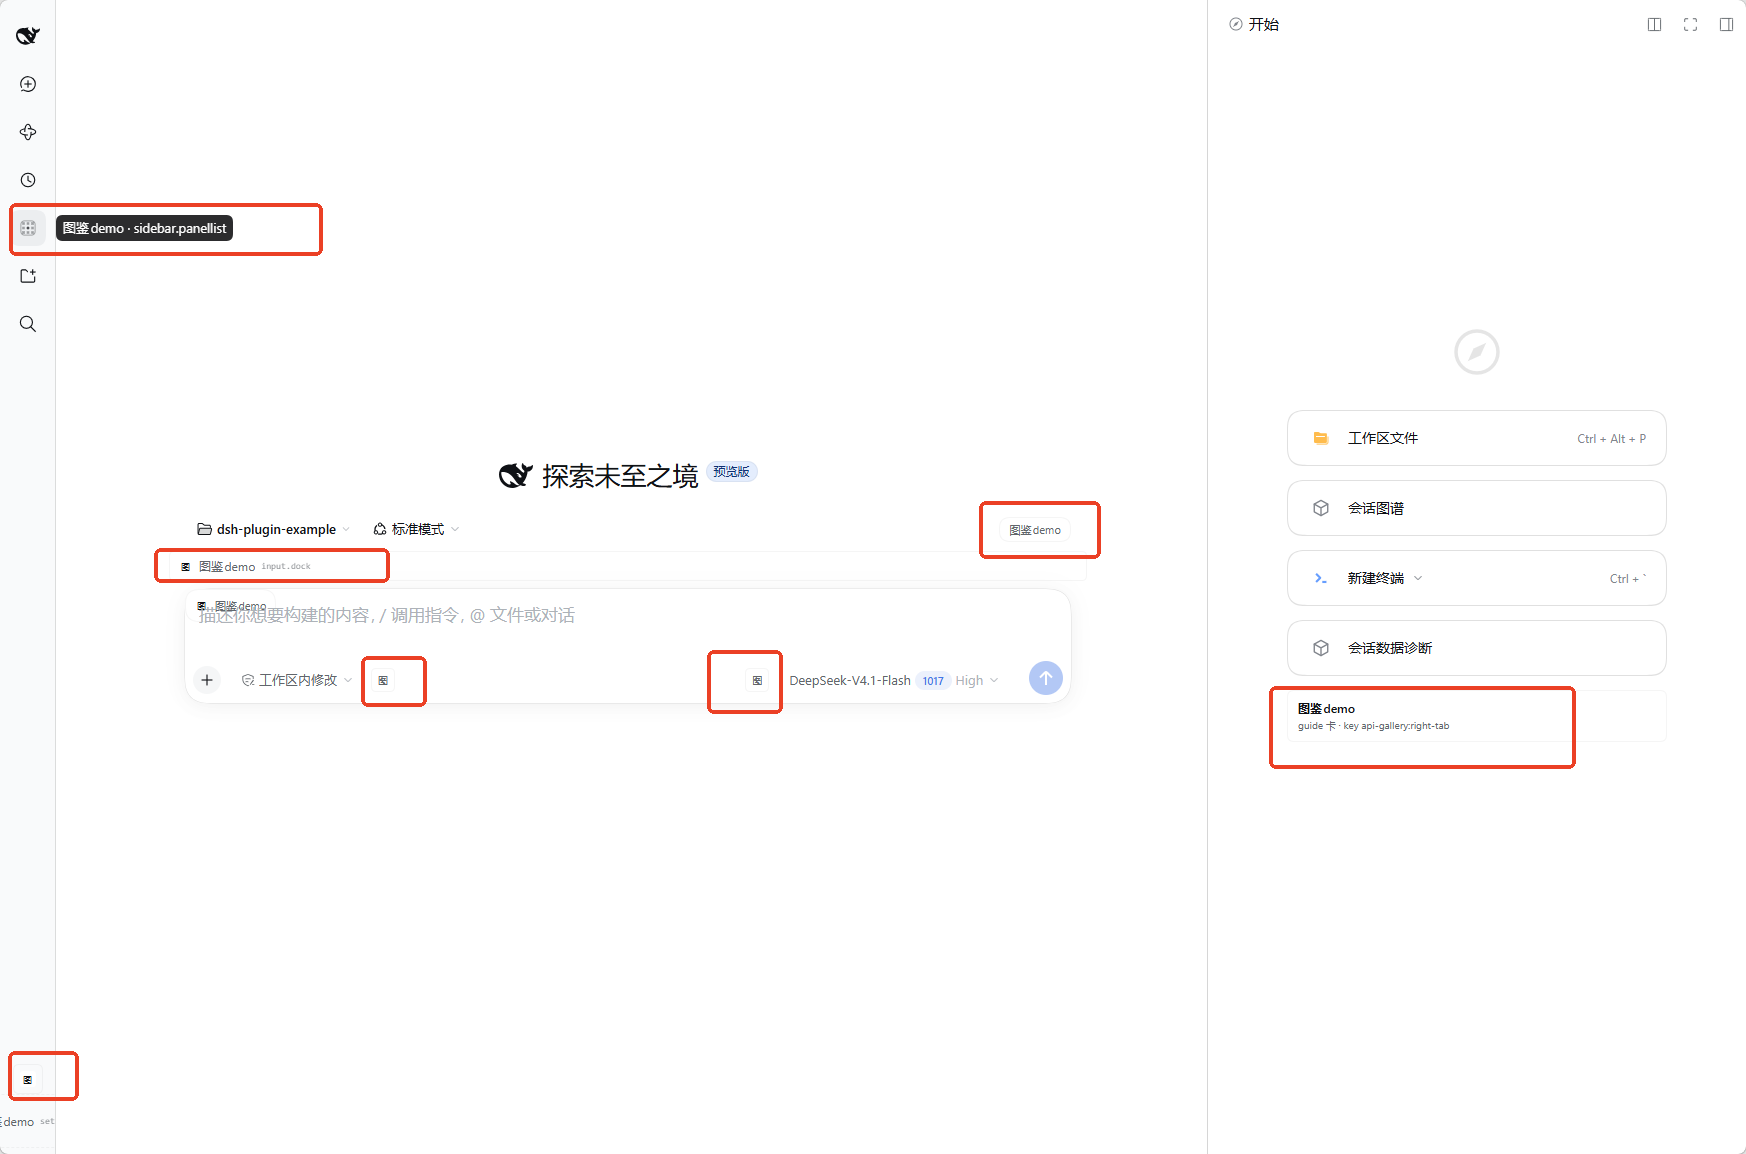
Task: Click the 新建终端 card
Action: tap(1477, 578)
